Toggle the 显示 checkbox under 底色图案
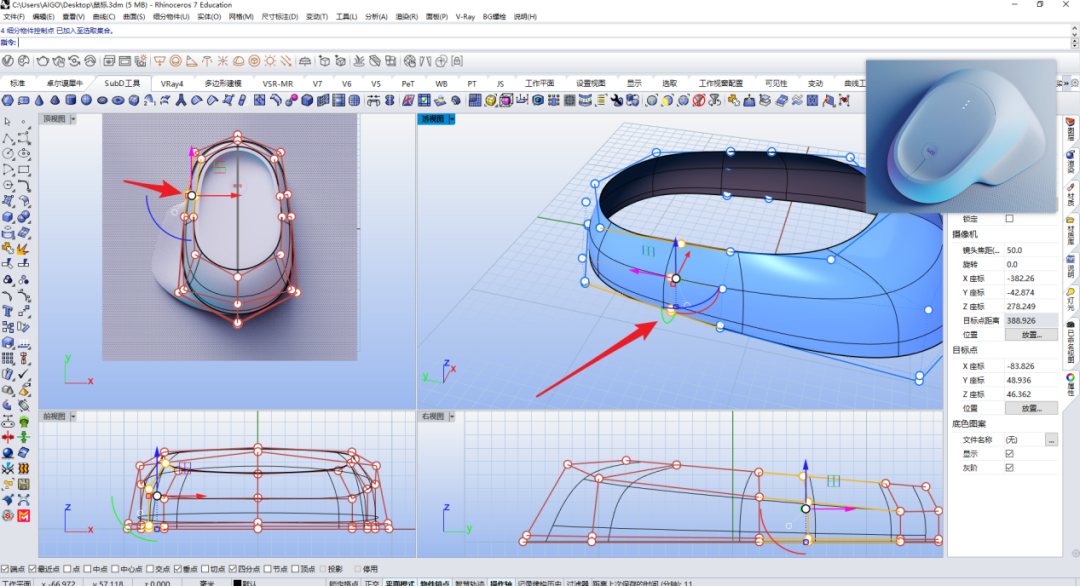The width and height of the screenshot is (1080, 586). pyautogui.click(x=1009, y=453)
